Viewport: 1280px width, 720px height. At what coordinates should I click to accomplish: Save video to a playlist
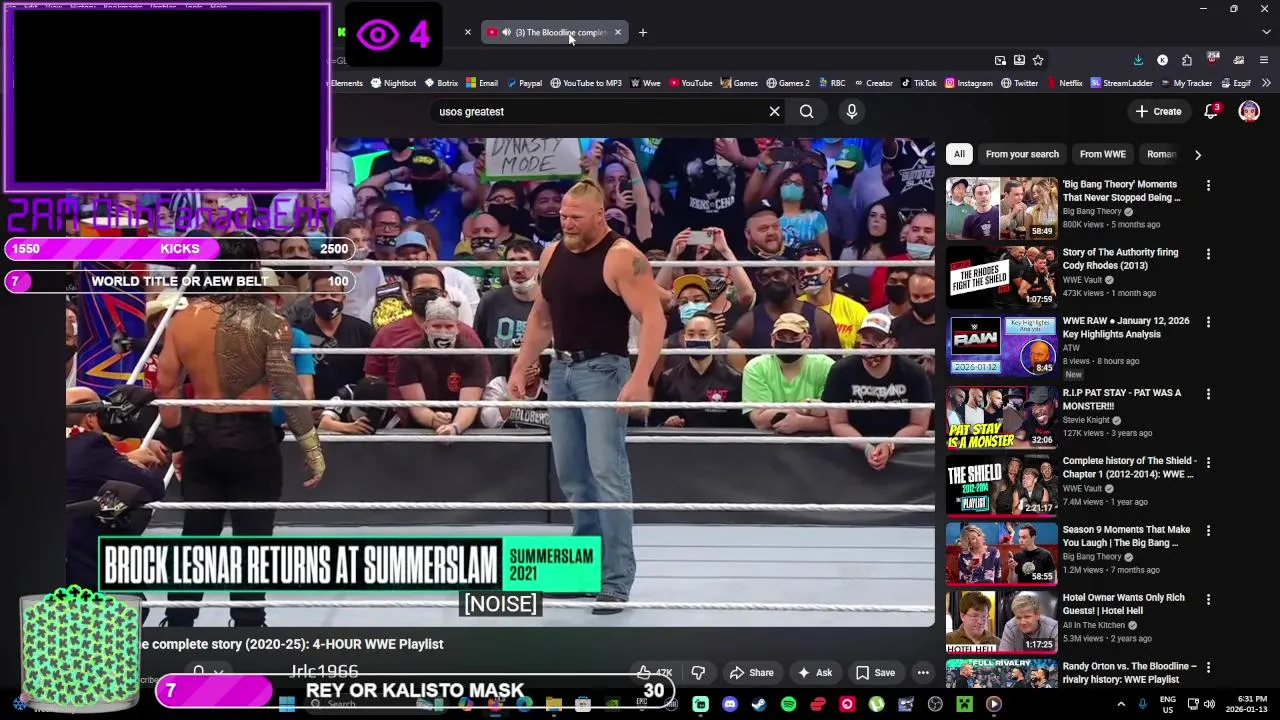click(x=875, y=673)
